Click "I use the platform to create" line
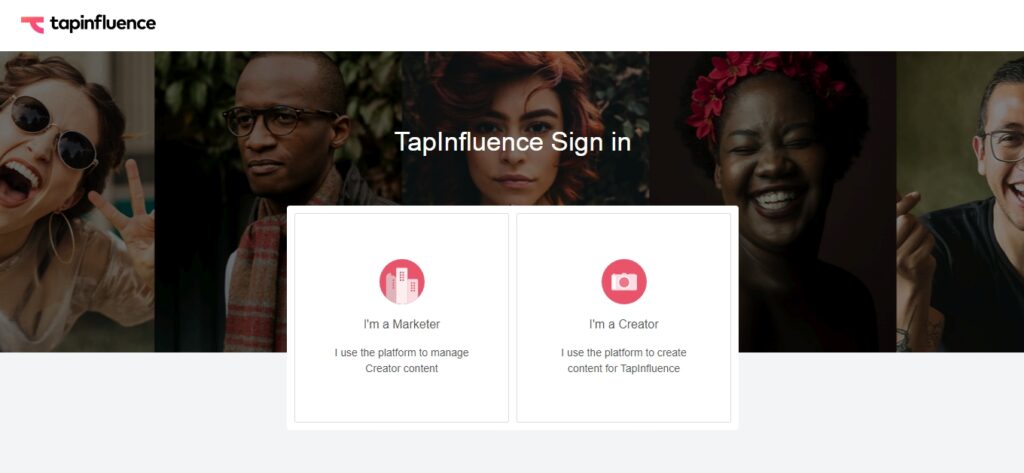Screen dimensions: 1024x473 point(624,353)
